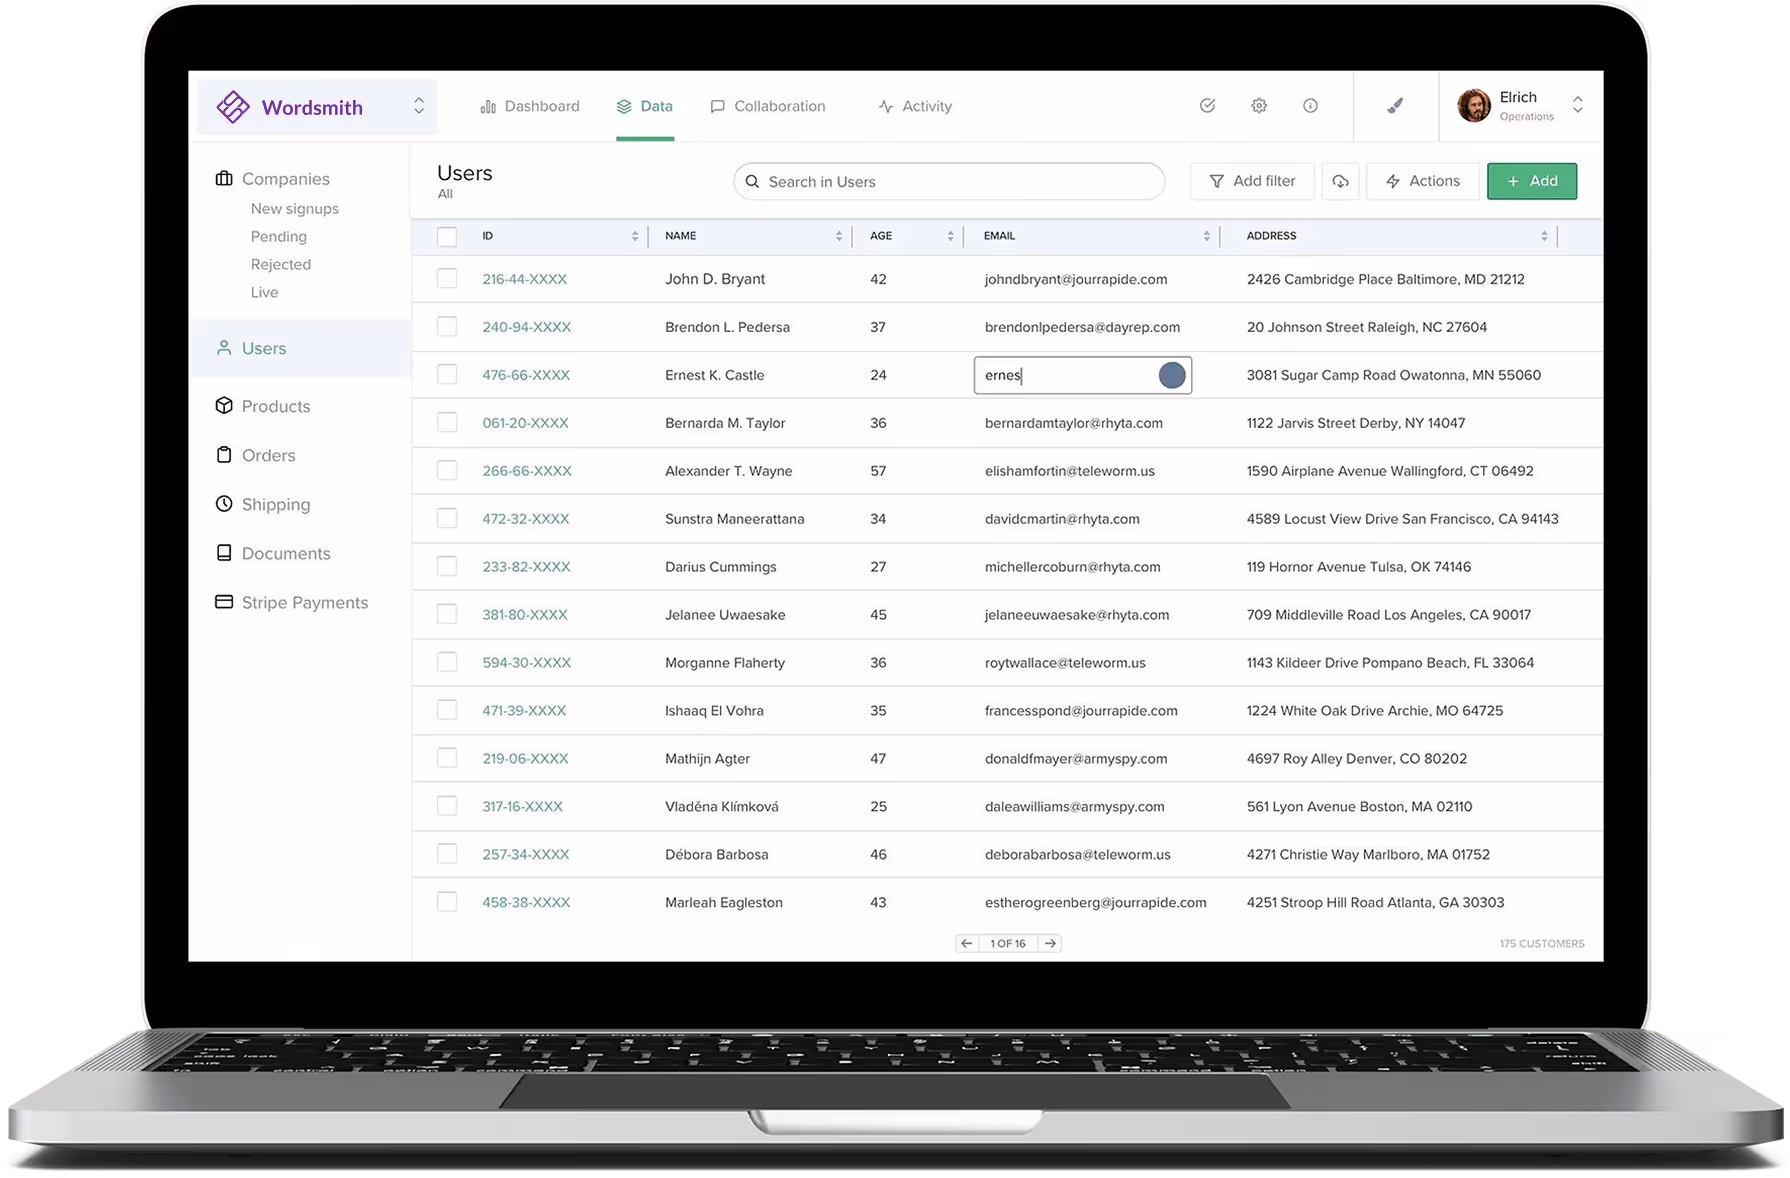Click the Users person icon in sidebar
The width and height of the screenshot is (1790, 1178).
(x=224, y=347)
